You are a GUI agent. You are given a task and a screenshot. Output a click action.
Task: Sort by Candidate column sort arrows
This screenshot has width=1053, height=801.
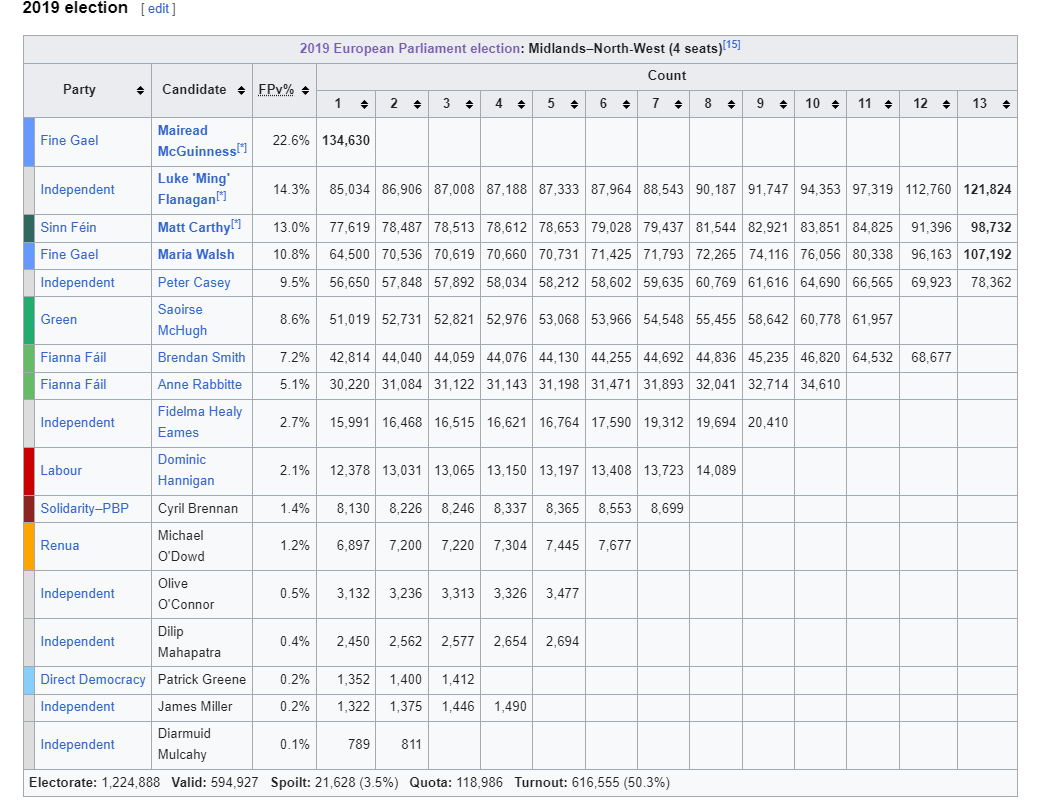click(241, 90)
